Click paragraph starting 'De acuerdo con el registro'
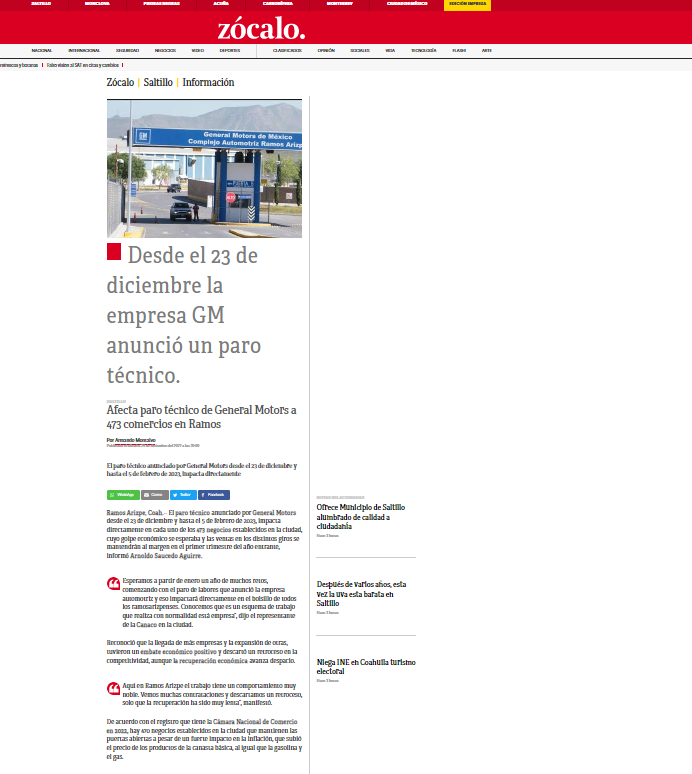692x774 pixels. click(204, 739)
